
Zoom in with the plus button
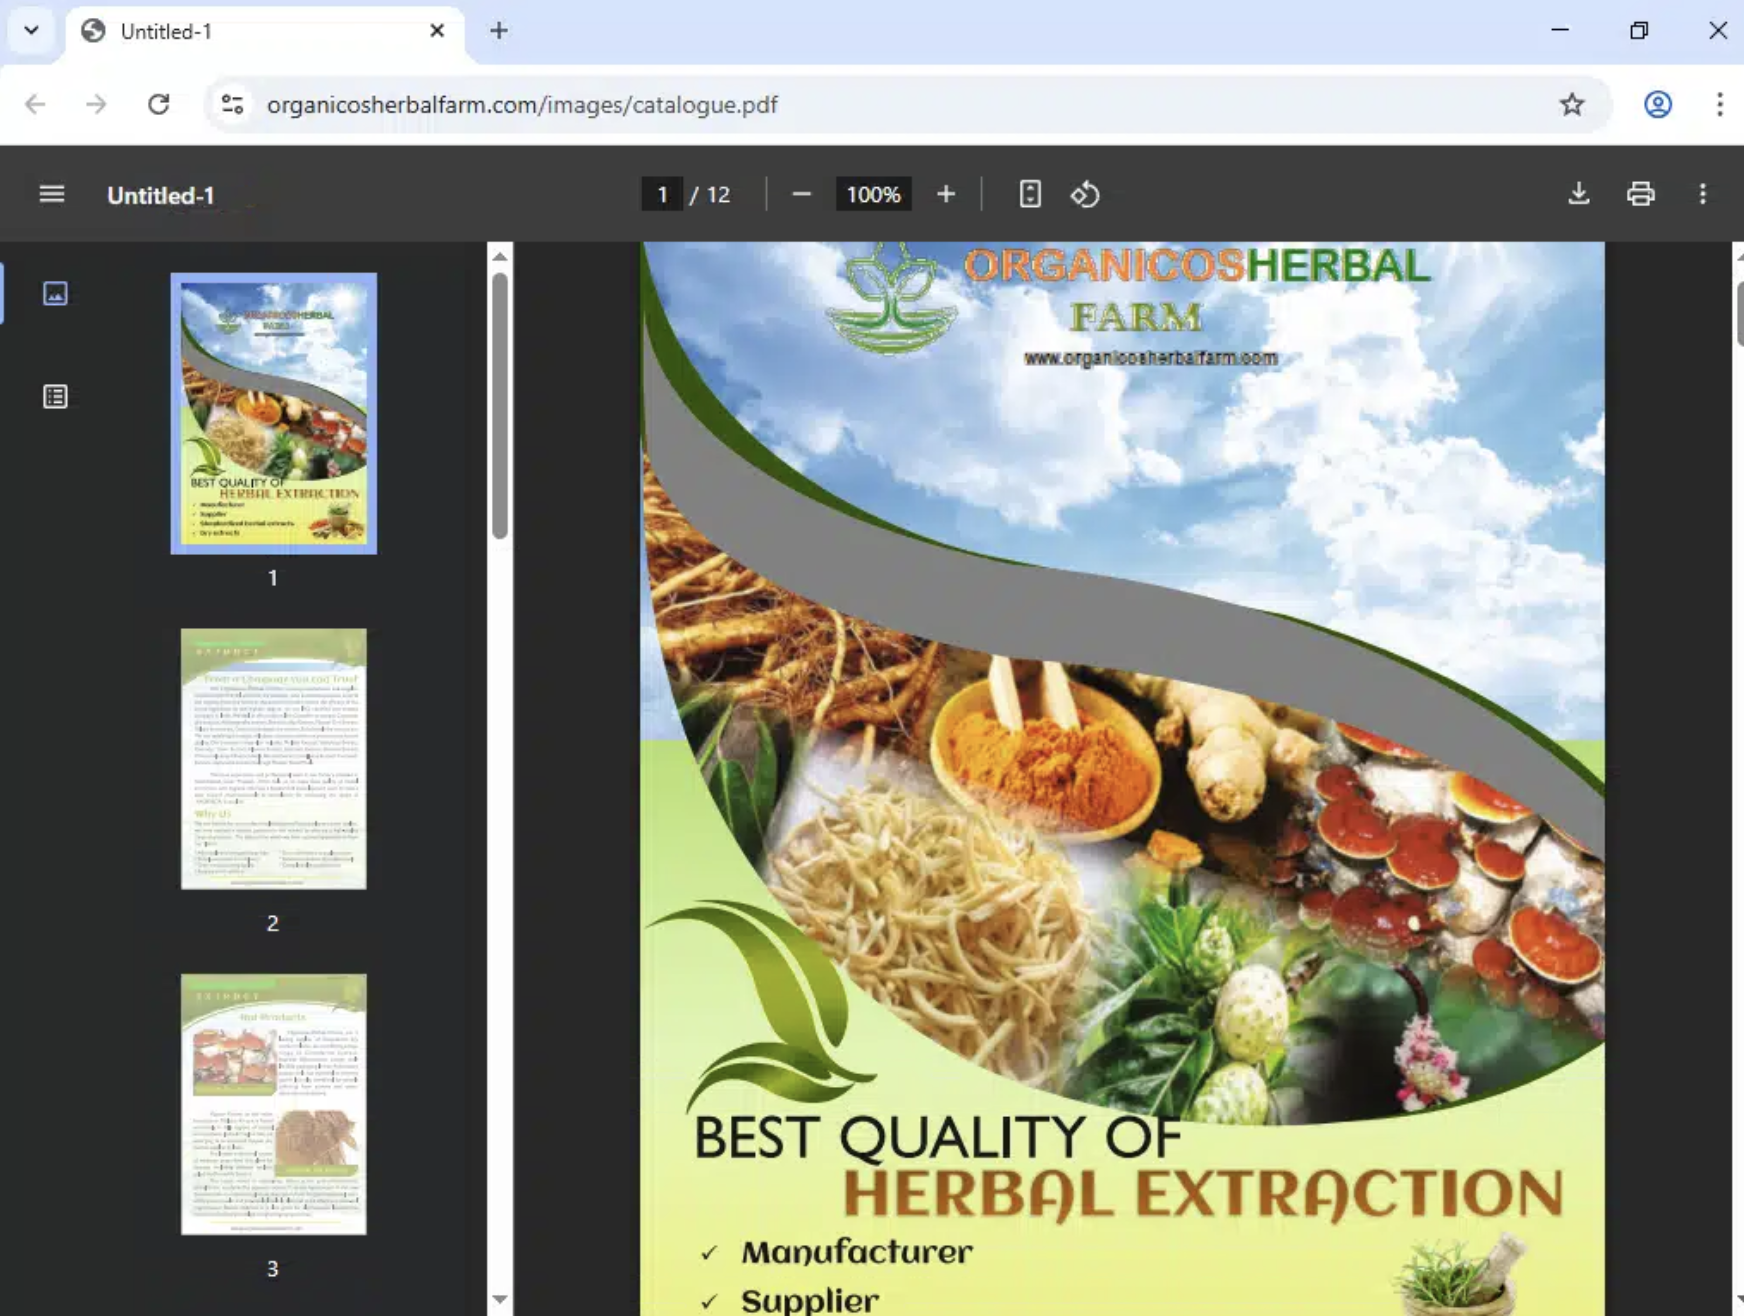pyautogui.click(x=946, y=194)
